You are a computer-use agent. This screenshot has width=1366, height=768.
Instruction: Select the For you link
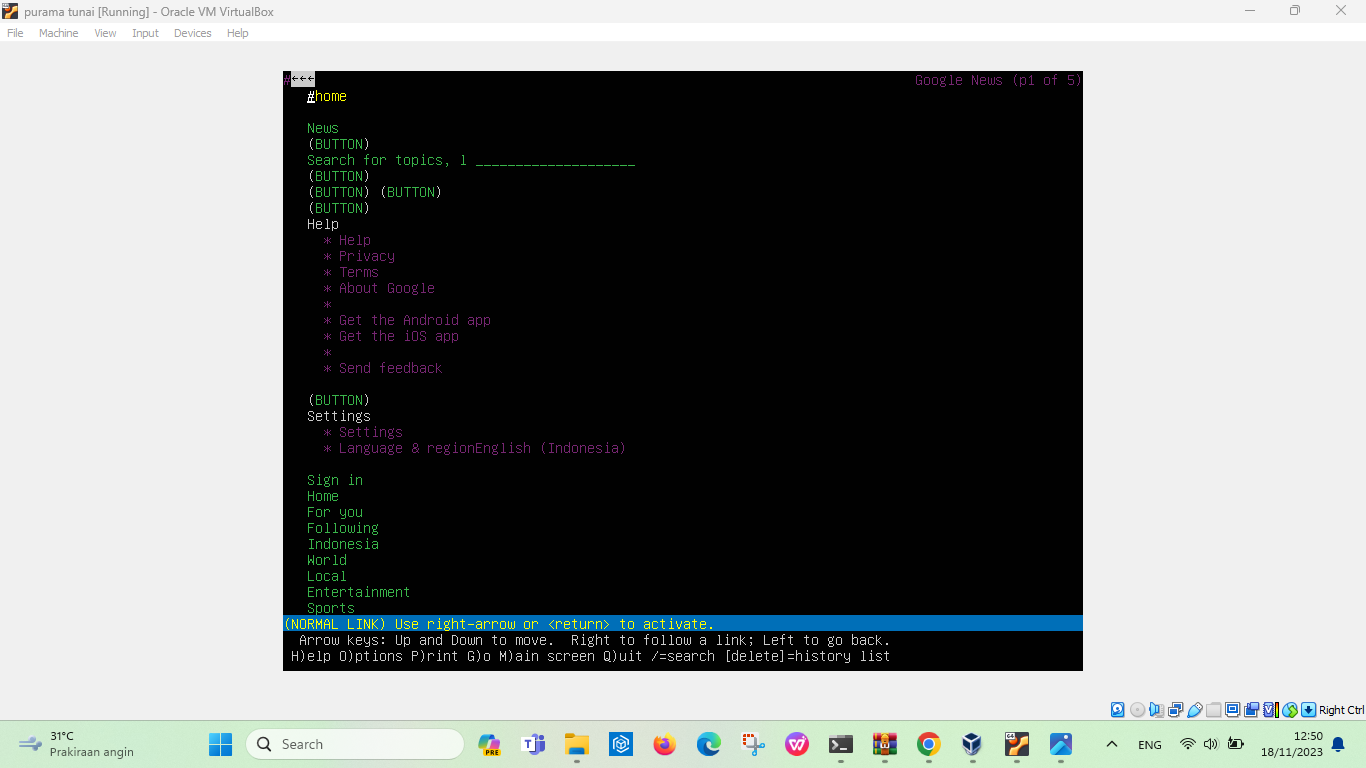(x=335, y=512)
